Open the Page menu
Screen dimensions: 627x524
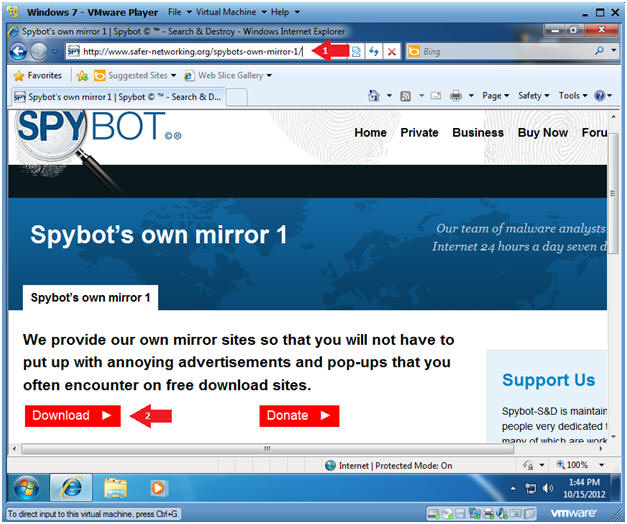pyautogui.click(x=495, y=96)
